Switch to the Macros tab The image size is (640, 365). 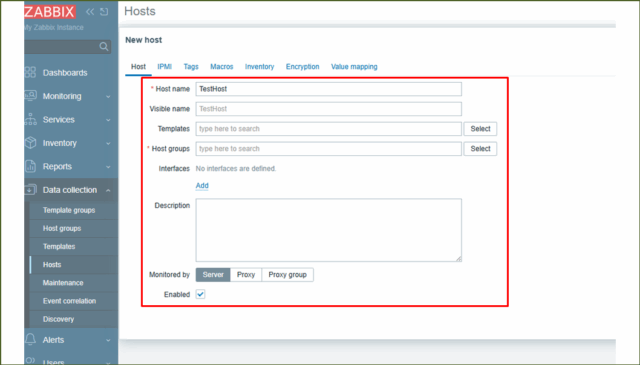[222, 67]
